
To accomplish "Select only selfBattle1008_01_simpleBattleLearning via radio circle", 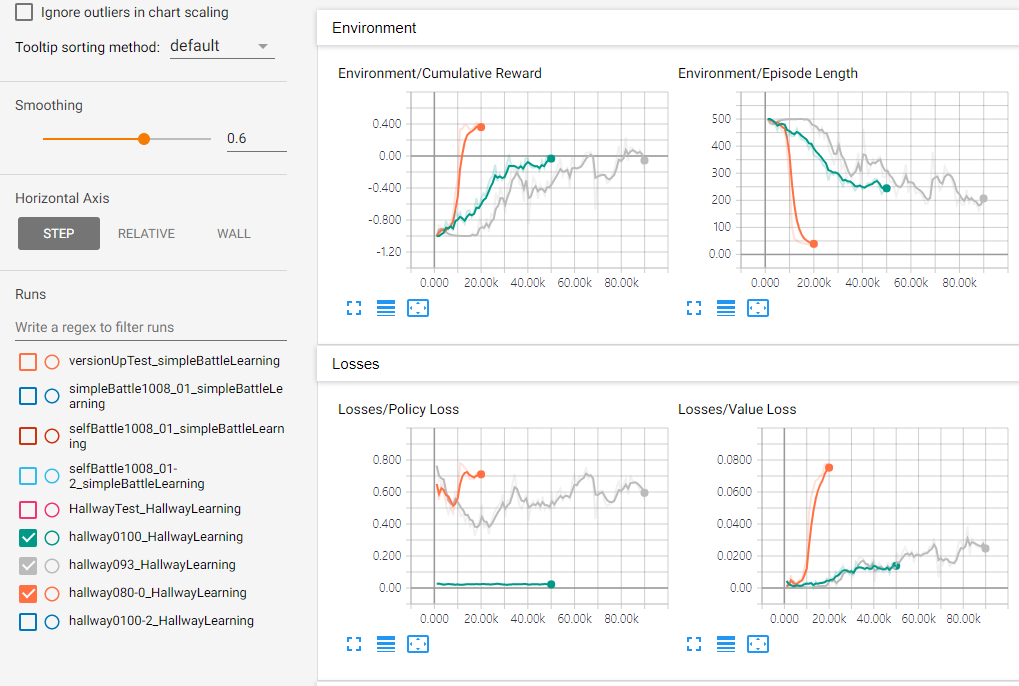I will [x=52, y=436].
